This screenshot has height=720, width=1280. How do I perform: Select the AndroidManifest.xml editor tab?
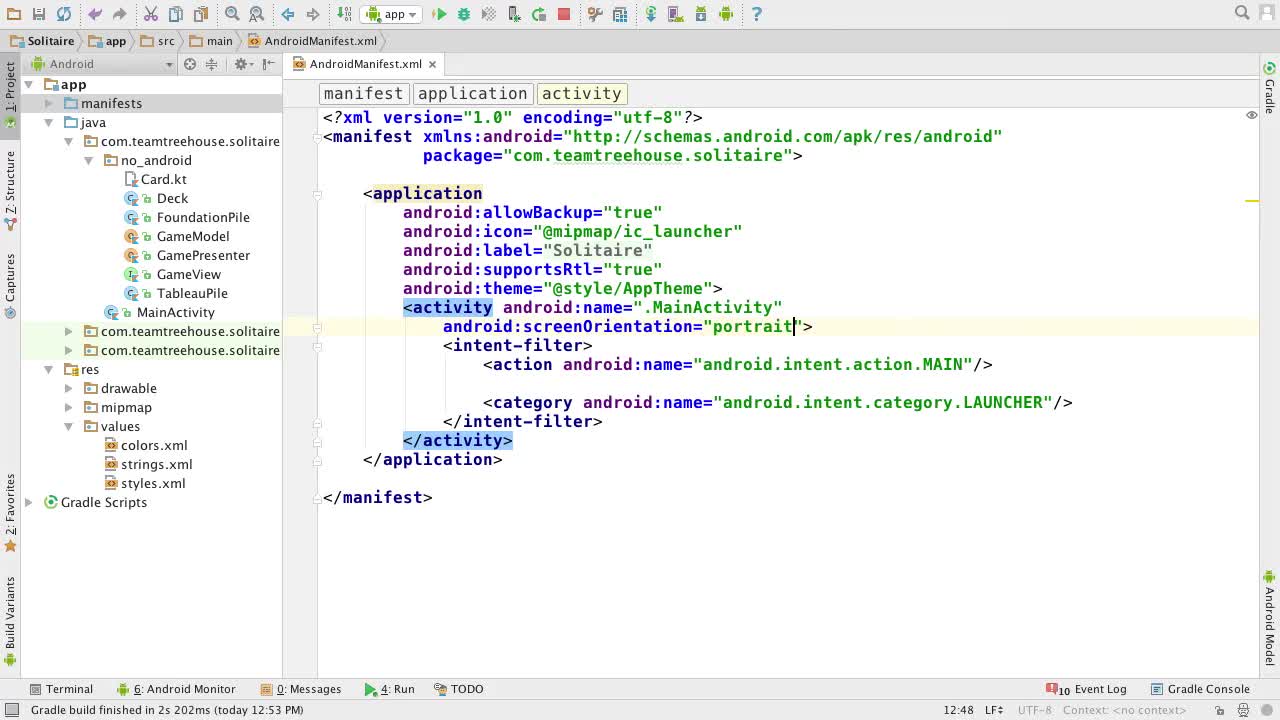tap(365, 64)
